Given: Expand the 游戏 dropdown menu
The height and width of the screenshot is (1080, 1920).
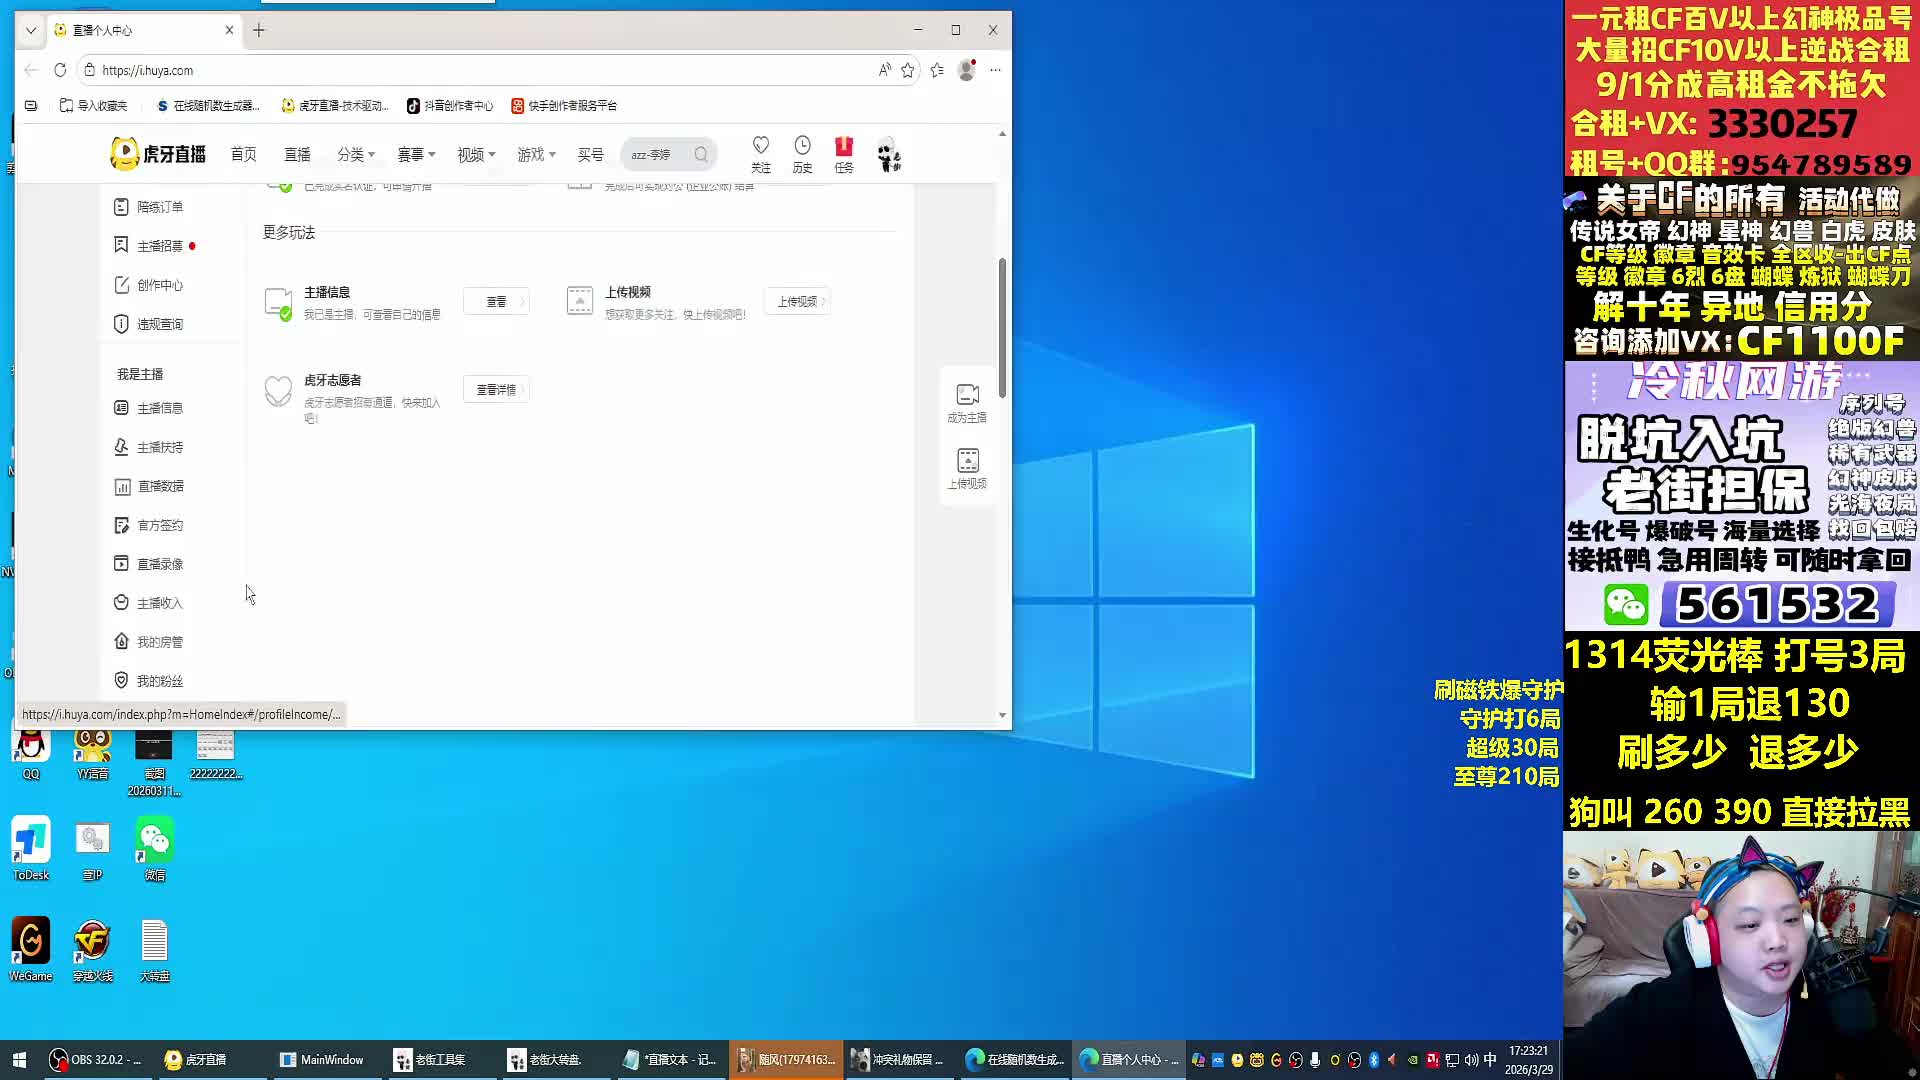Looking at the screenshot, I should pos(536,154).
